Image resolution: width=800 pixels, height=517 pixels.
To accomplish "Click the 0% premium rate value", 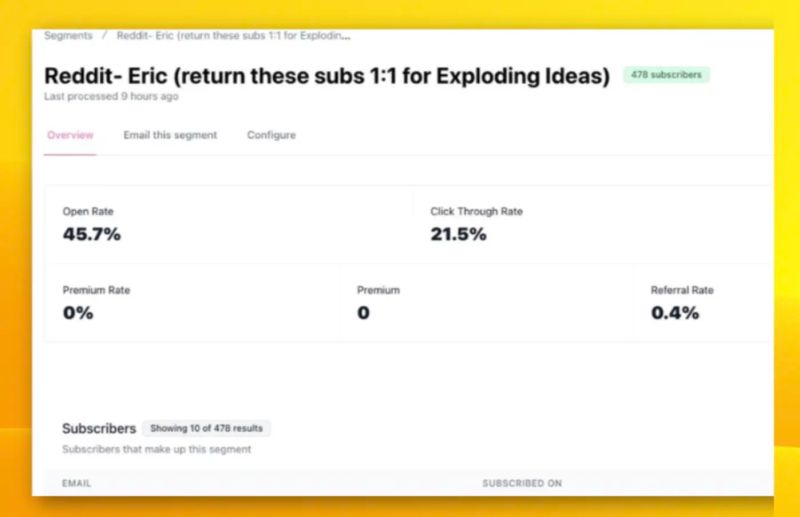I will click(x=77, y=313).
